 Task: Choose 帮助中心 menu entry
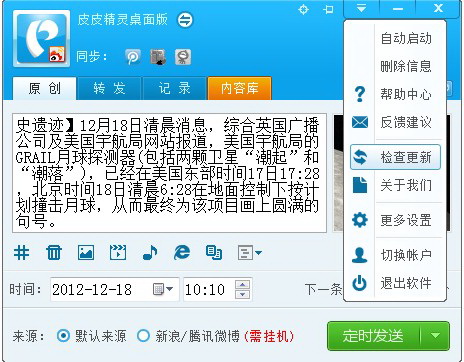click(x=395, y=94)
